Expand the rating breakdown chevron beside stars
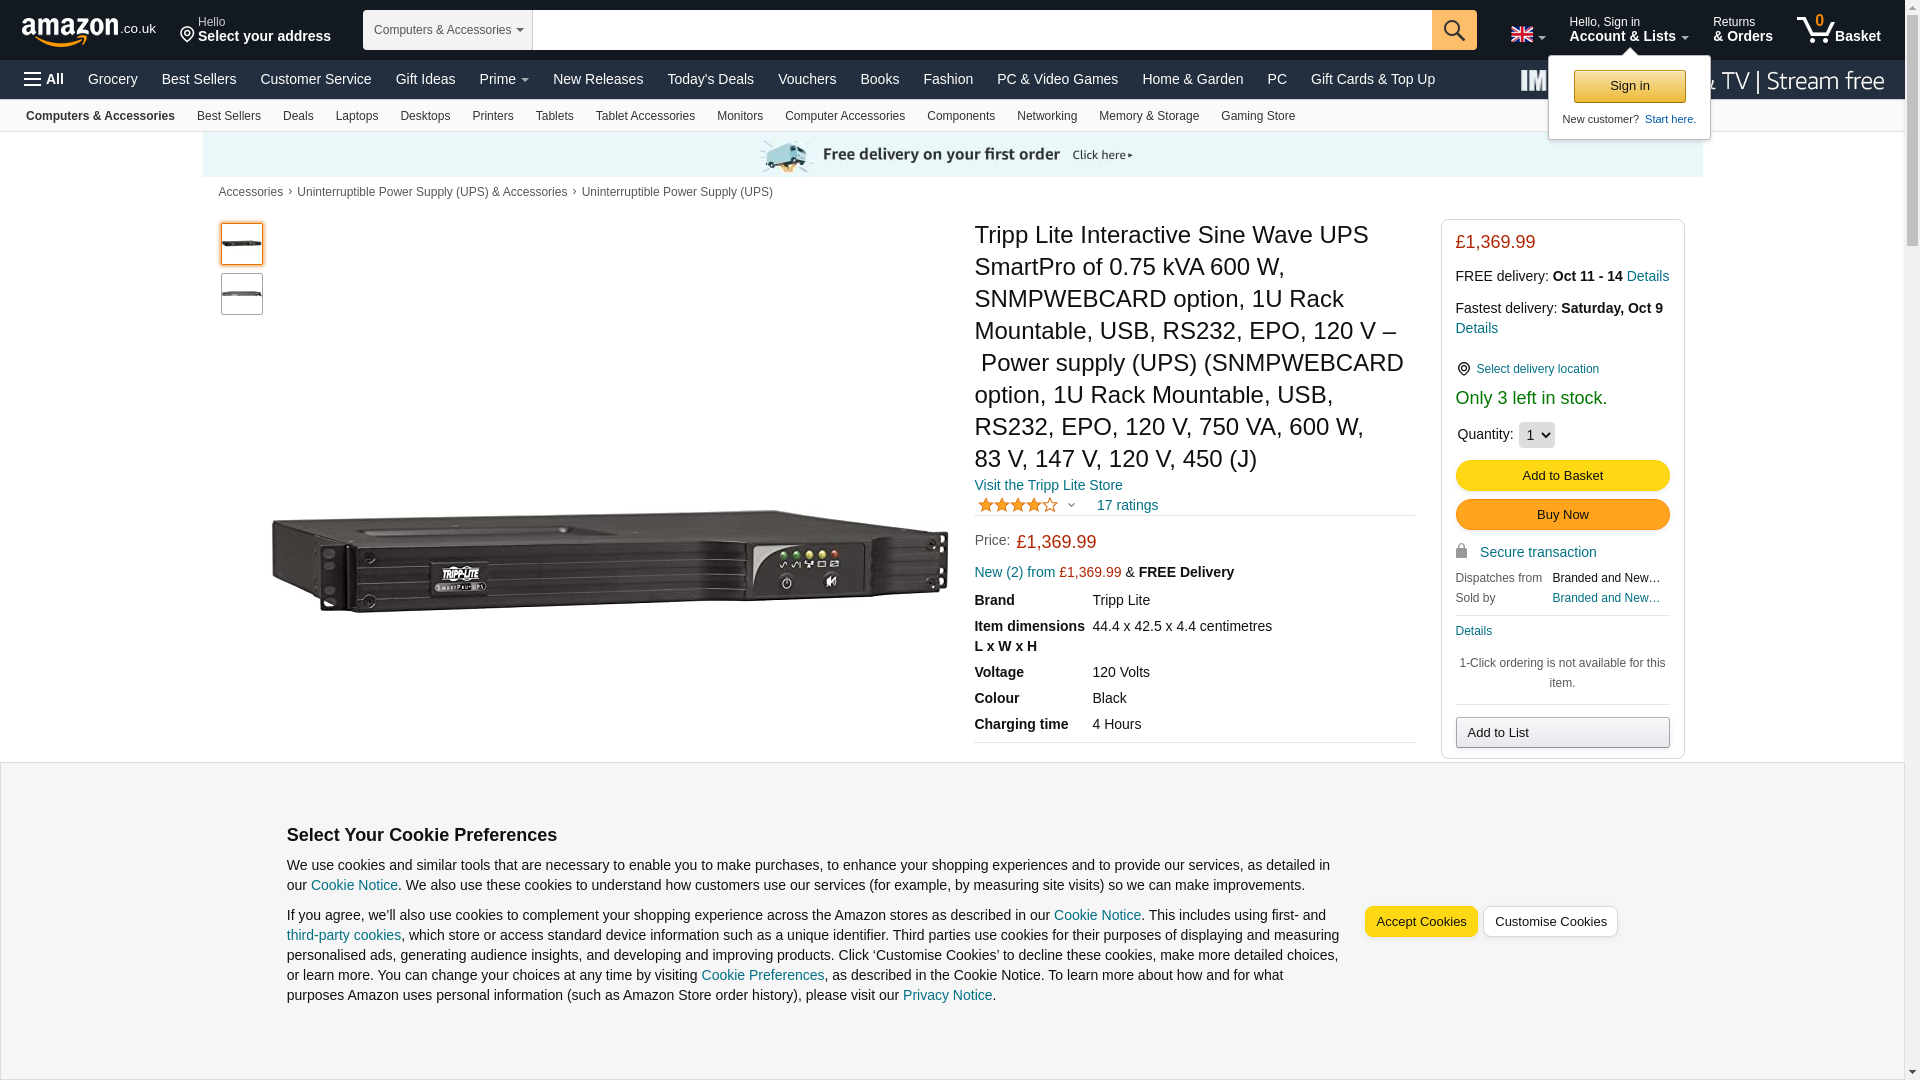The width and height of the screenshot is (1920, 1080). (1071, 506)
